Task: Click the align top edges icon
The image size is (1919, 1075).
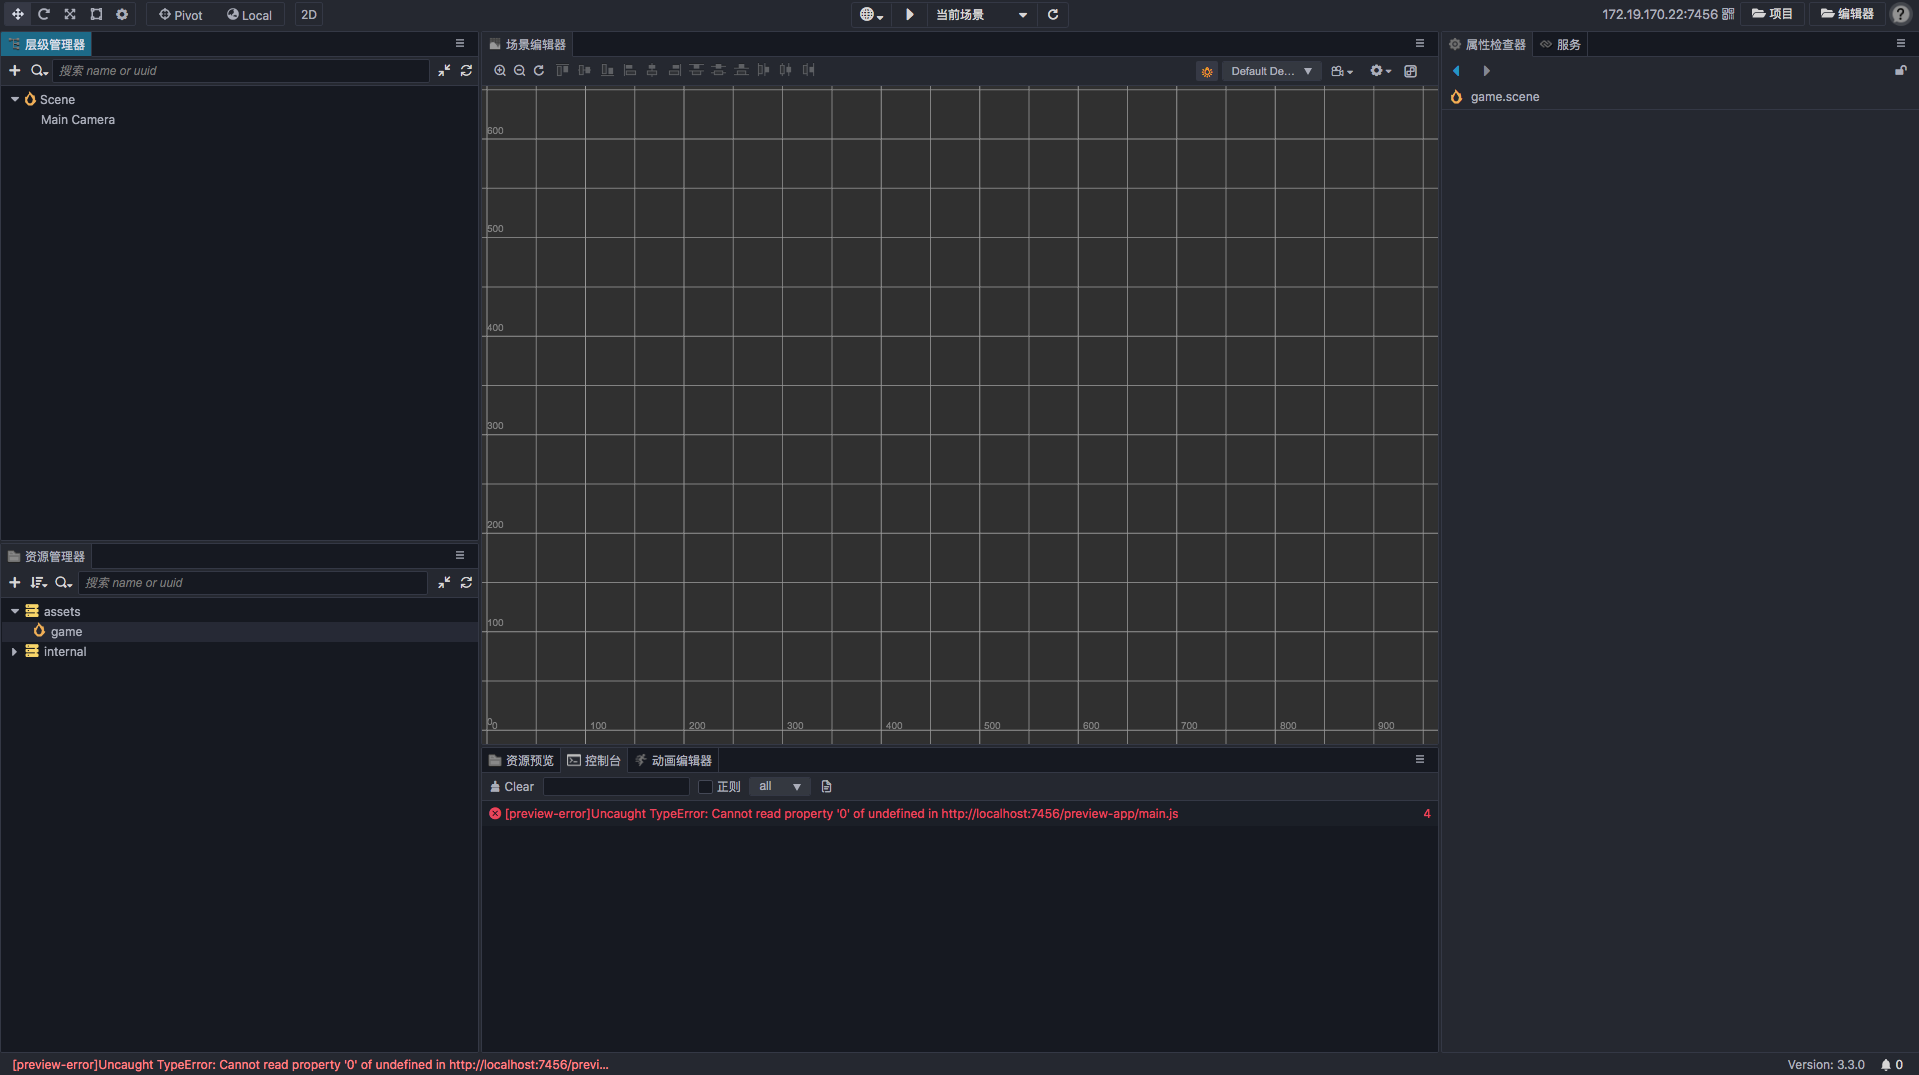Action: point(562,70)
